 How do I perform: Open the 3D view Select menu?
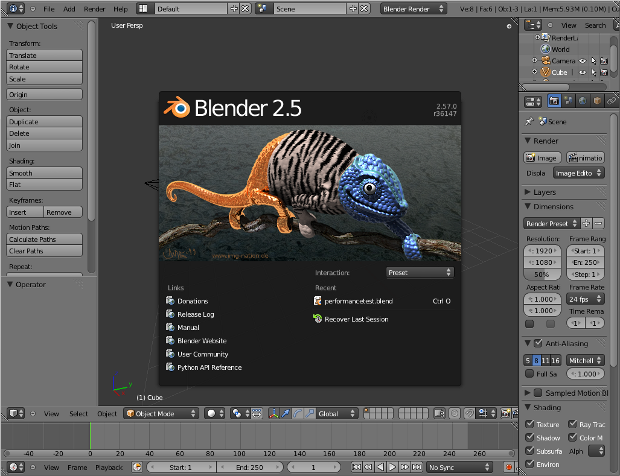(78, 414)
